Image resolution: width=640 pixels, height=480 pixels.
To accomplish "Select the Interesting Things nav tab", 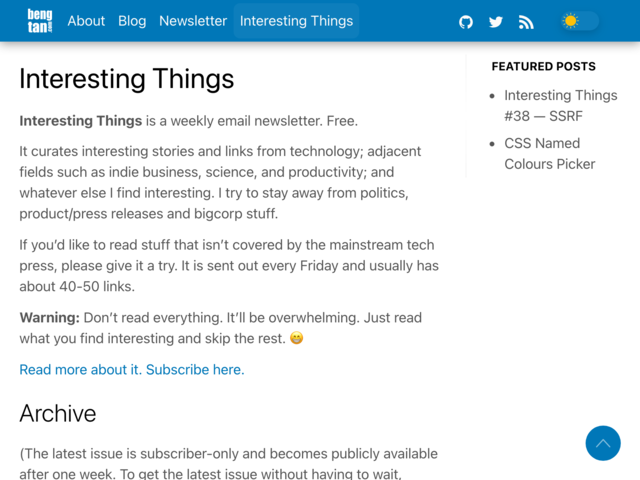I will coord(296,21).
